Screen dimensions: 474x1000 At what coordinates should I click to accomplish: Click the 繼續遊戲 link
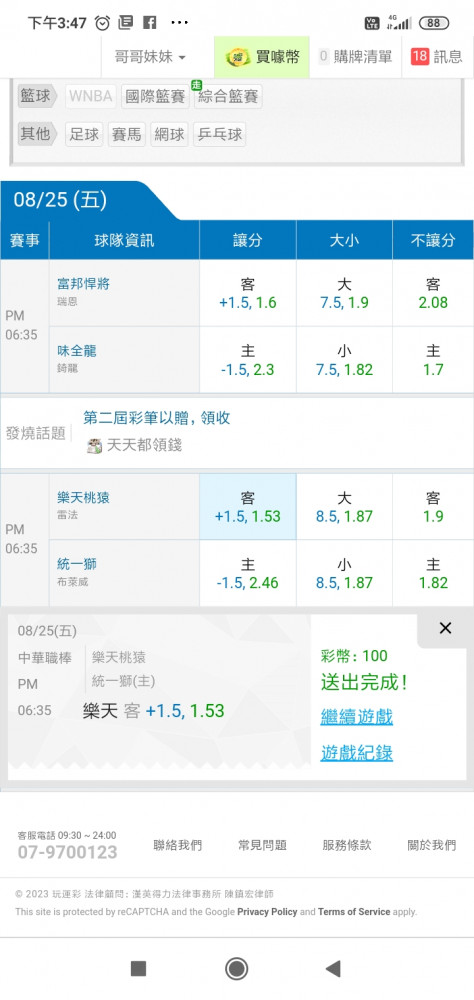pyautogui.click(x=357, y=716)
